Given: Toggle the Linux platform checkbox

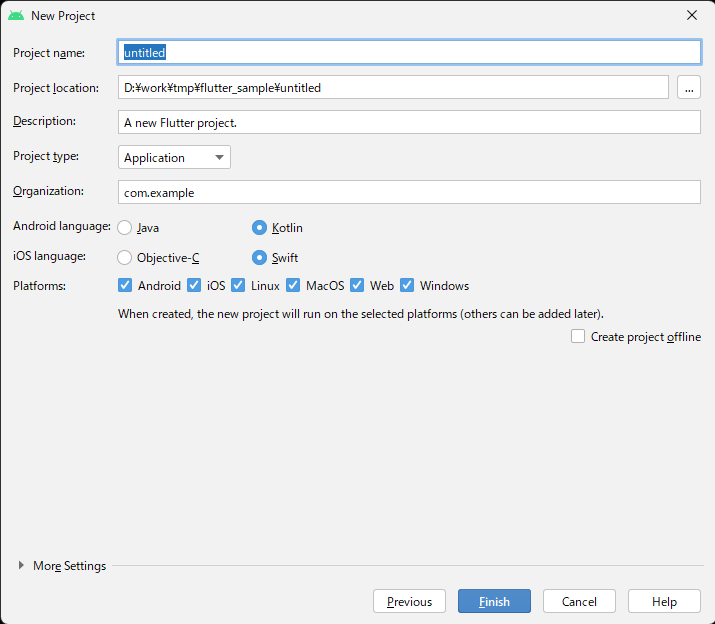Looking at the screenshot, I should pos(238,286).
